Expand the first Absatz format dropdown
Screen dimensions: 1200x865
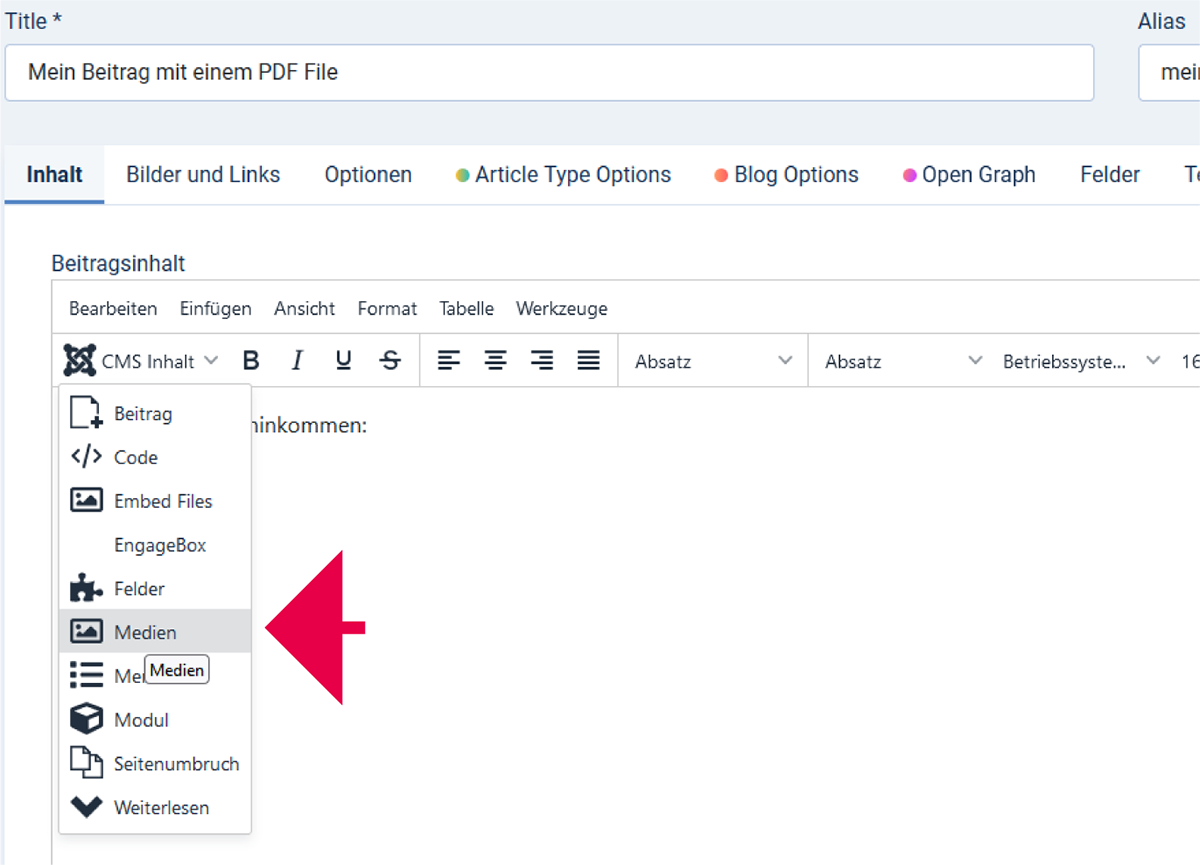(x=713, y=361)
